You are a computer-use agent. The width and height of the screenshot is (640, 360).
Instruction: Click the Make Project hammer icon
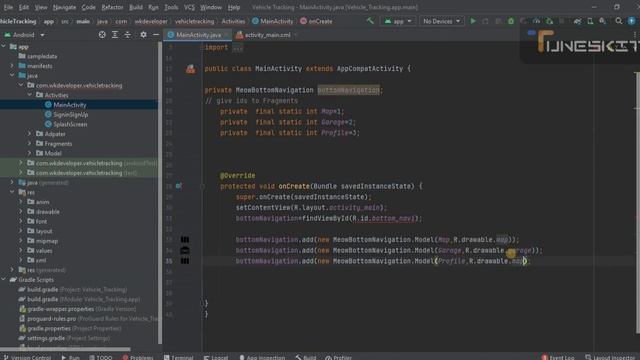coord(370,21)
